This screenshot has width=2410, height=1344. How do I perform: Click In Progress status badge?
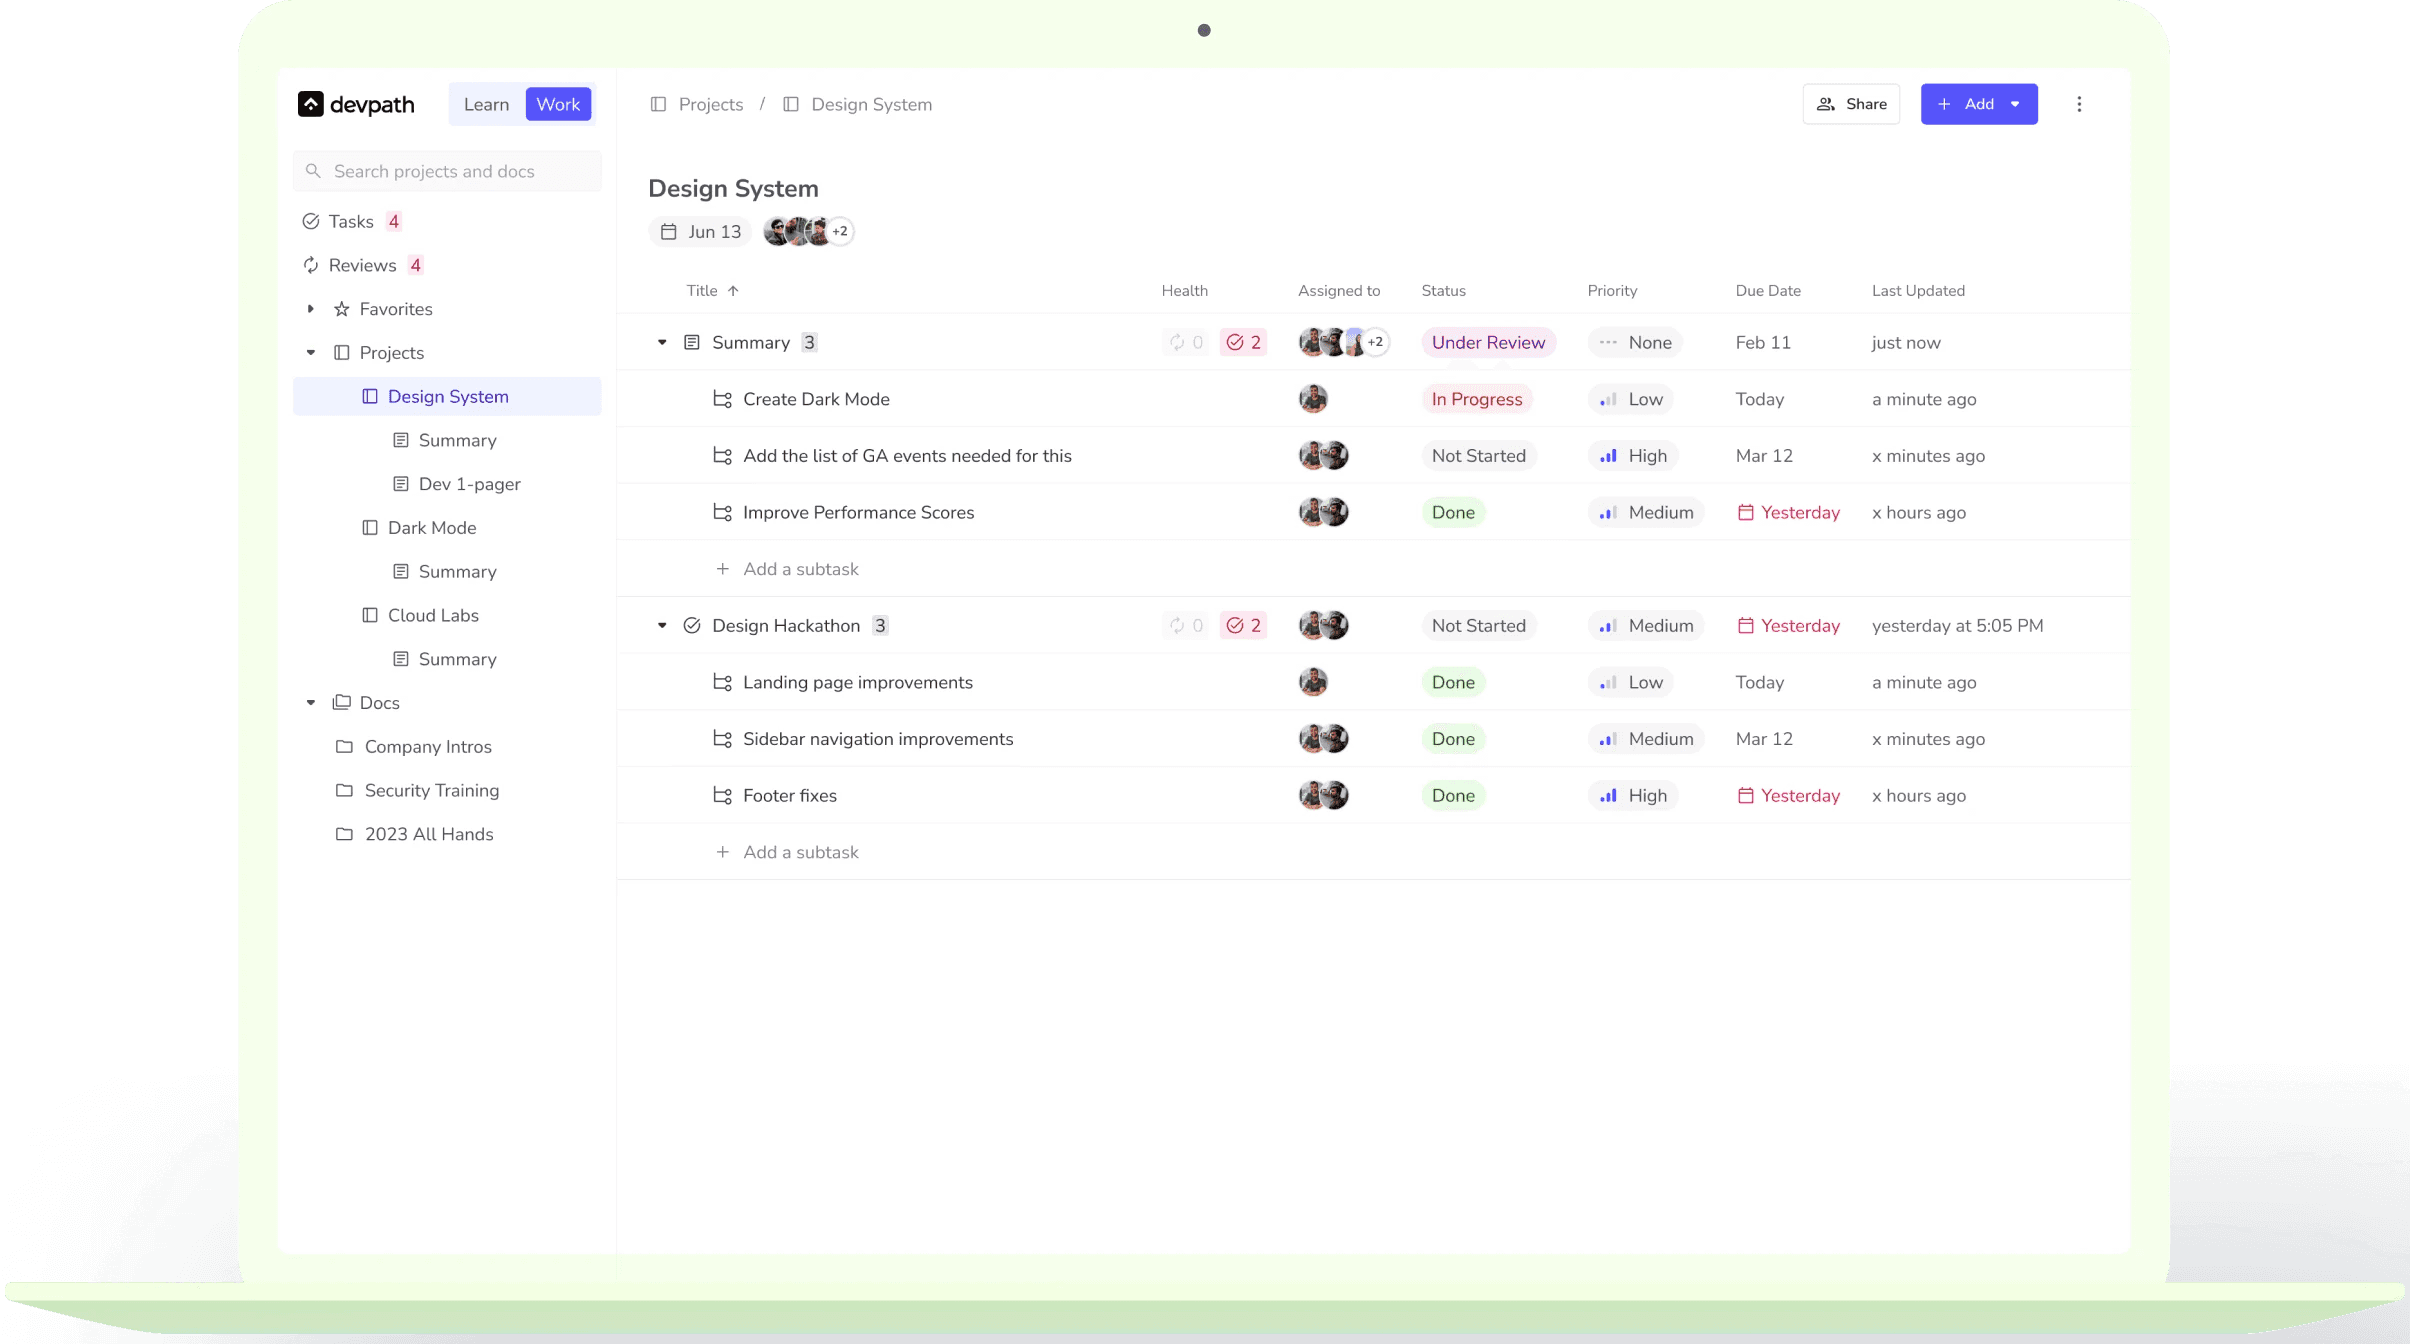(x=1476, y=399)
